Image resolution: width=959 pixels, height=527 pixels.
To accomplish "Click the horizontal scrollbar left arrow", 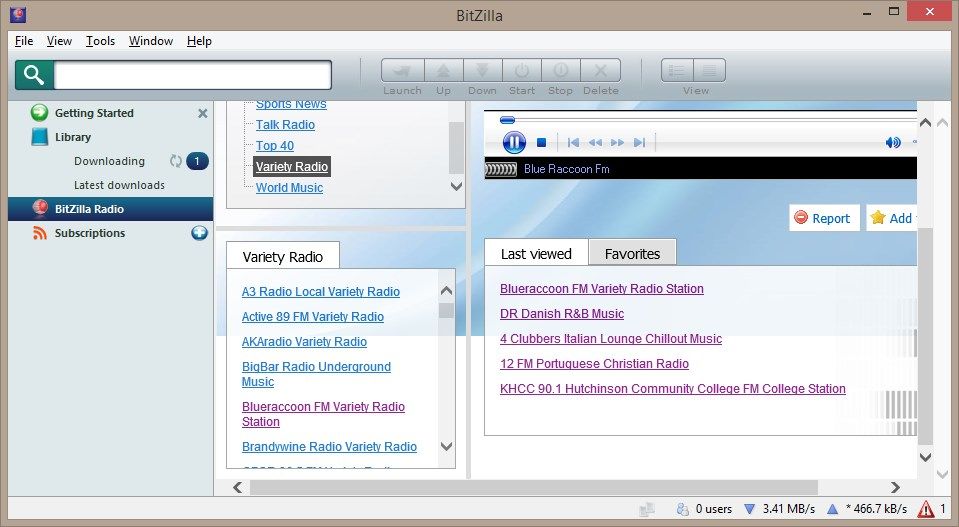I will coord(238,487).
